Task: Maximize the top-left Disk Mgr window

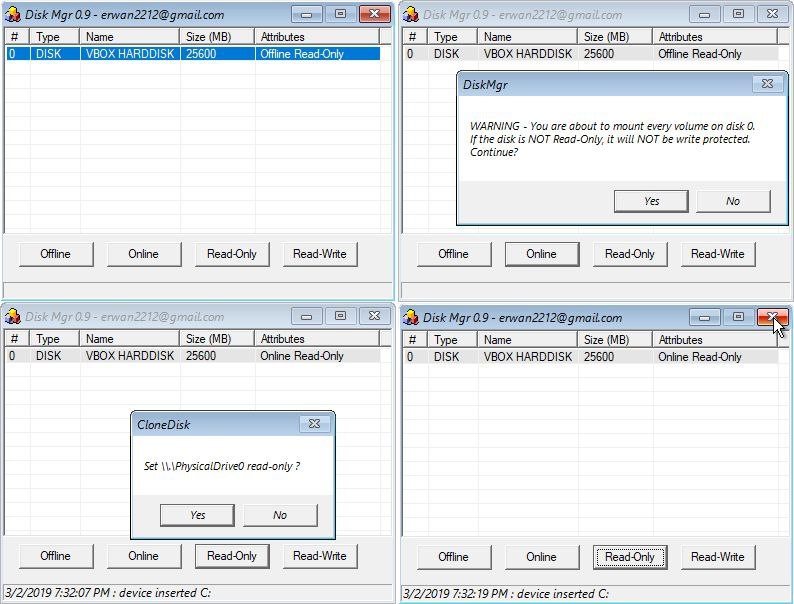Action: [340, 14]
